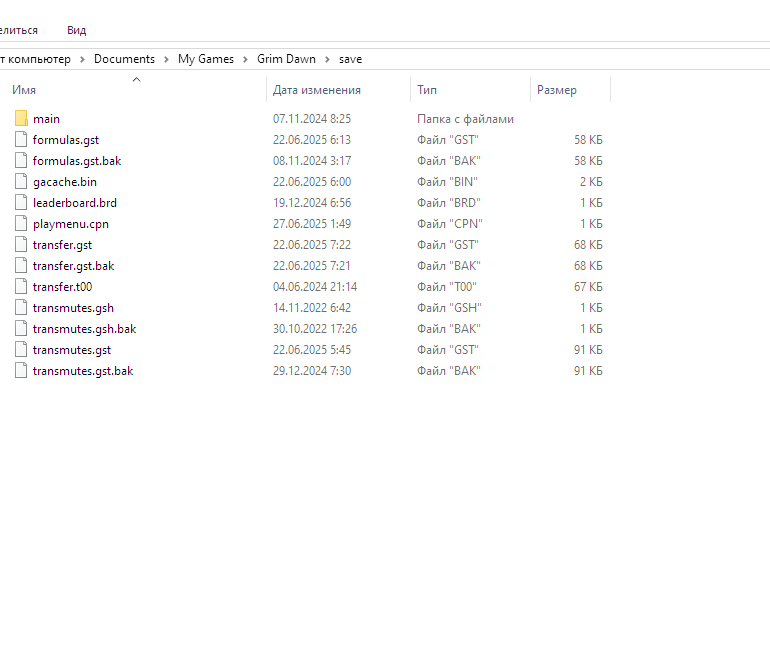Viewport: 770px width, 670px height.
Task: Click file name transfer.gst
Action: tap(62, 245)
